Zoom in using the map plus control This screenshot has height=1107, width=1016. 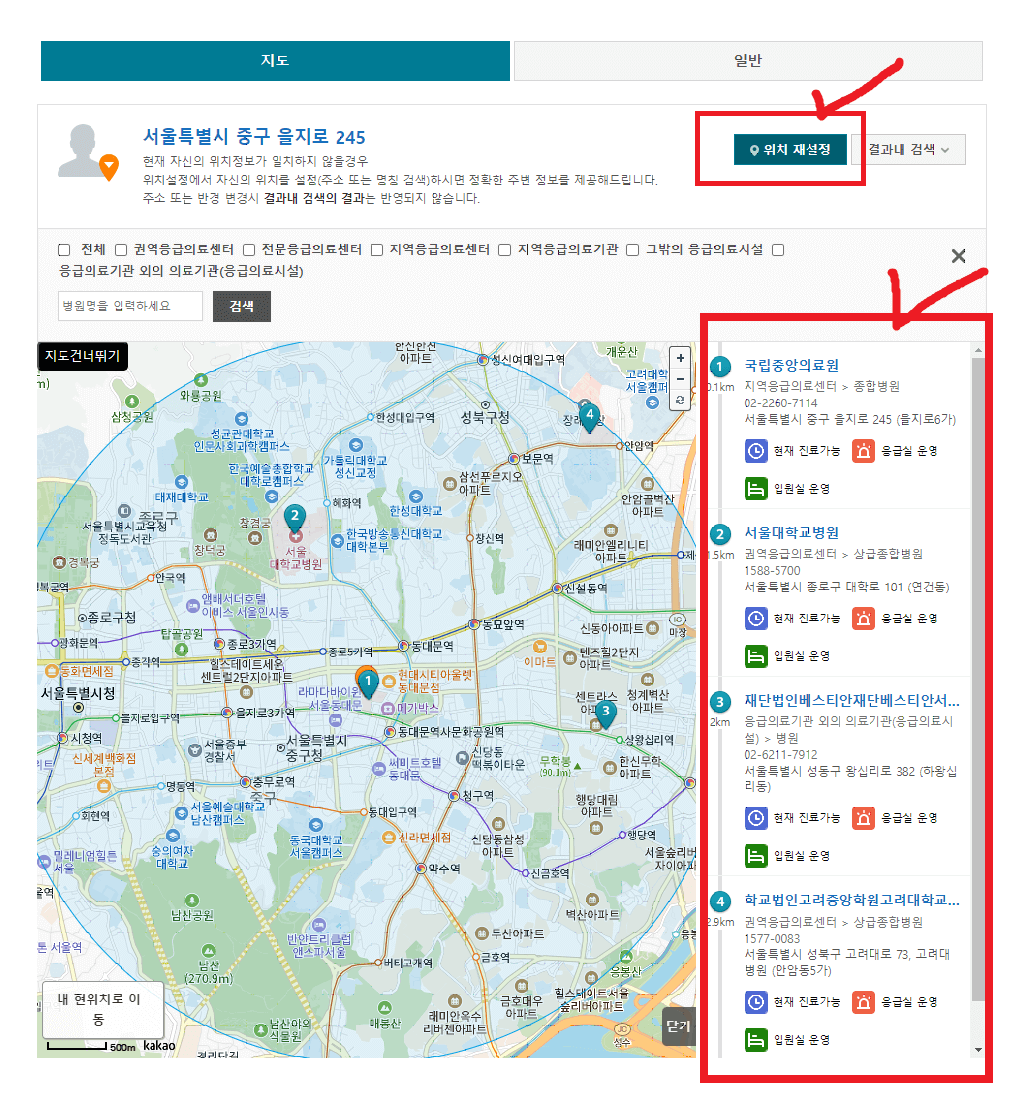click(x=680, y=357)
